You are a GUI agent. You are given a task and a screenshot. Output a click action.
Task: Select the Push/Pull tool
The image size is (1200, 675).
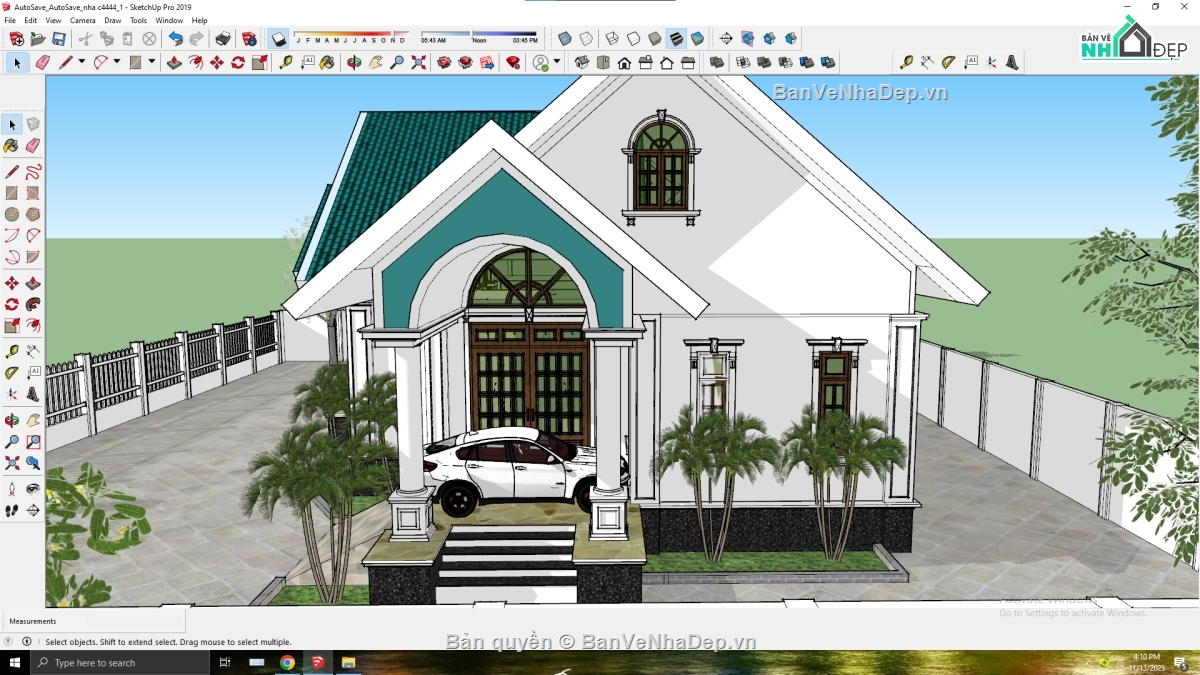(174, 62)
